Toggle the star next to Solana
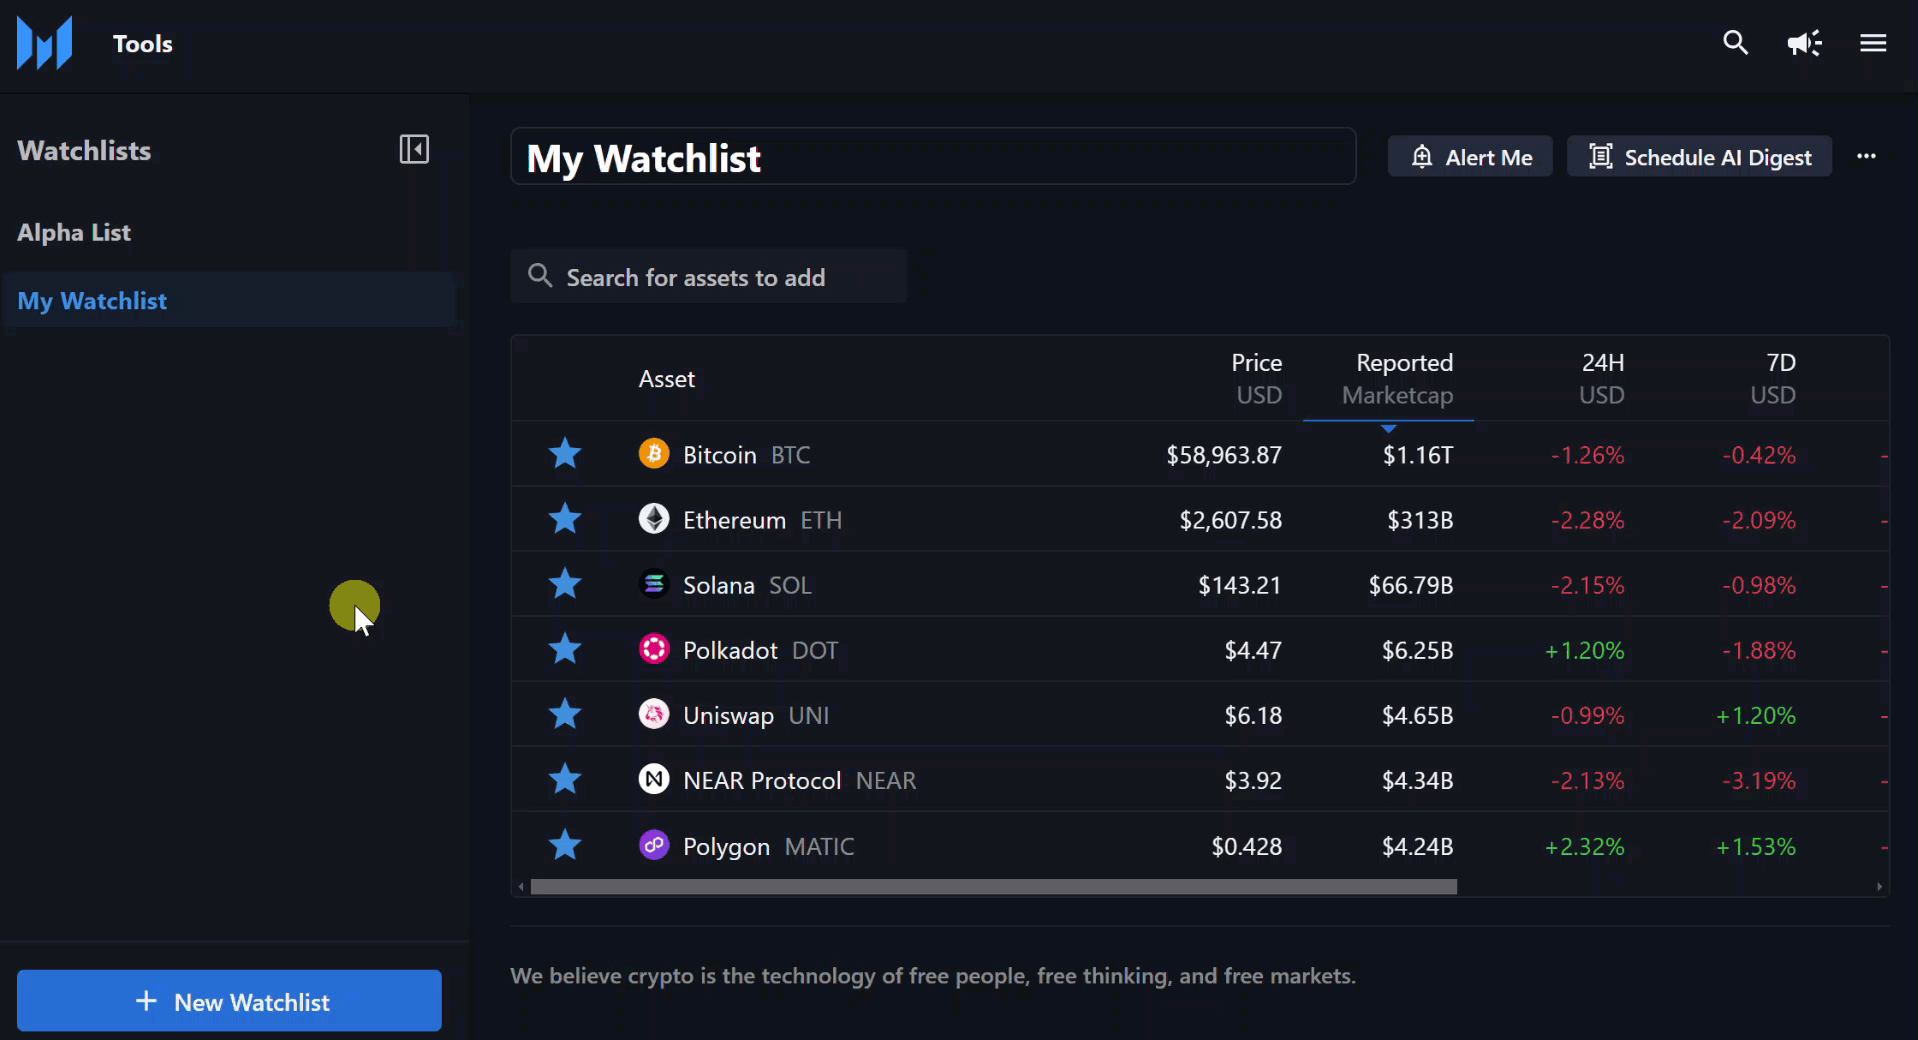The height and width of the screenshot is (1040, 1918). point(564,584)
